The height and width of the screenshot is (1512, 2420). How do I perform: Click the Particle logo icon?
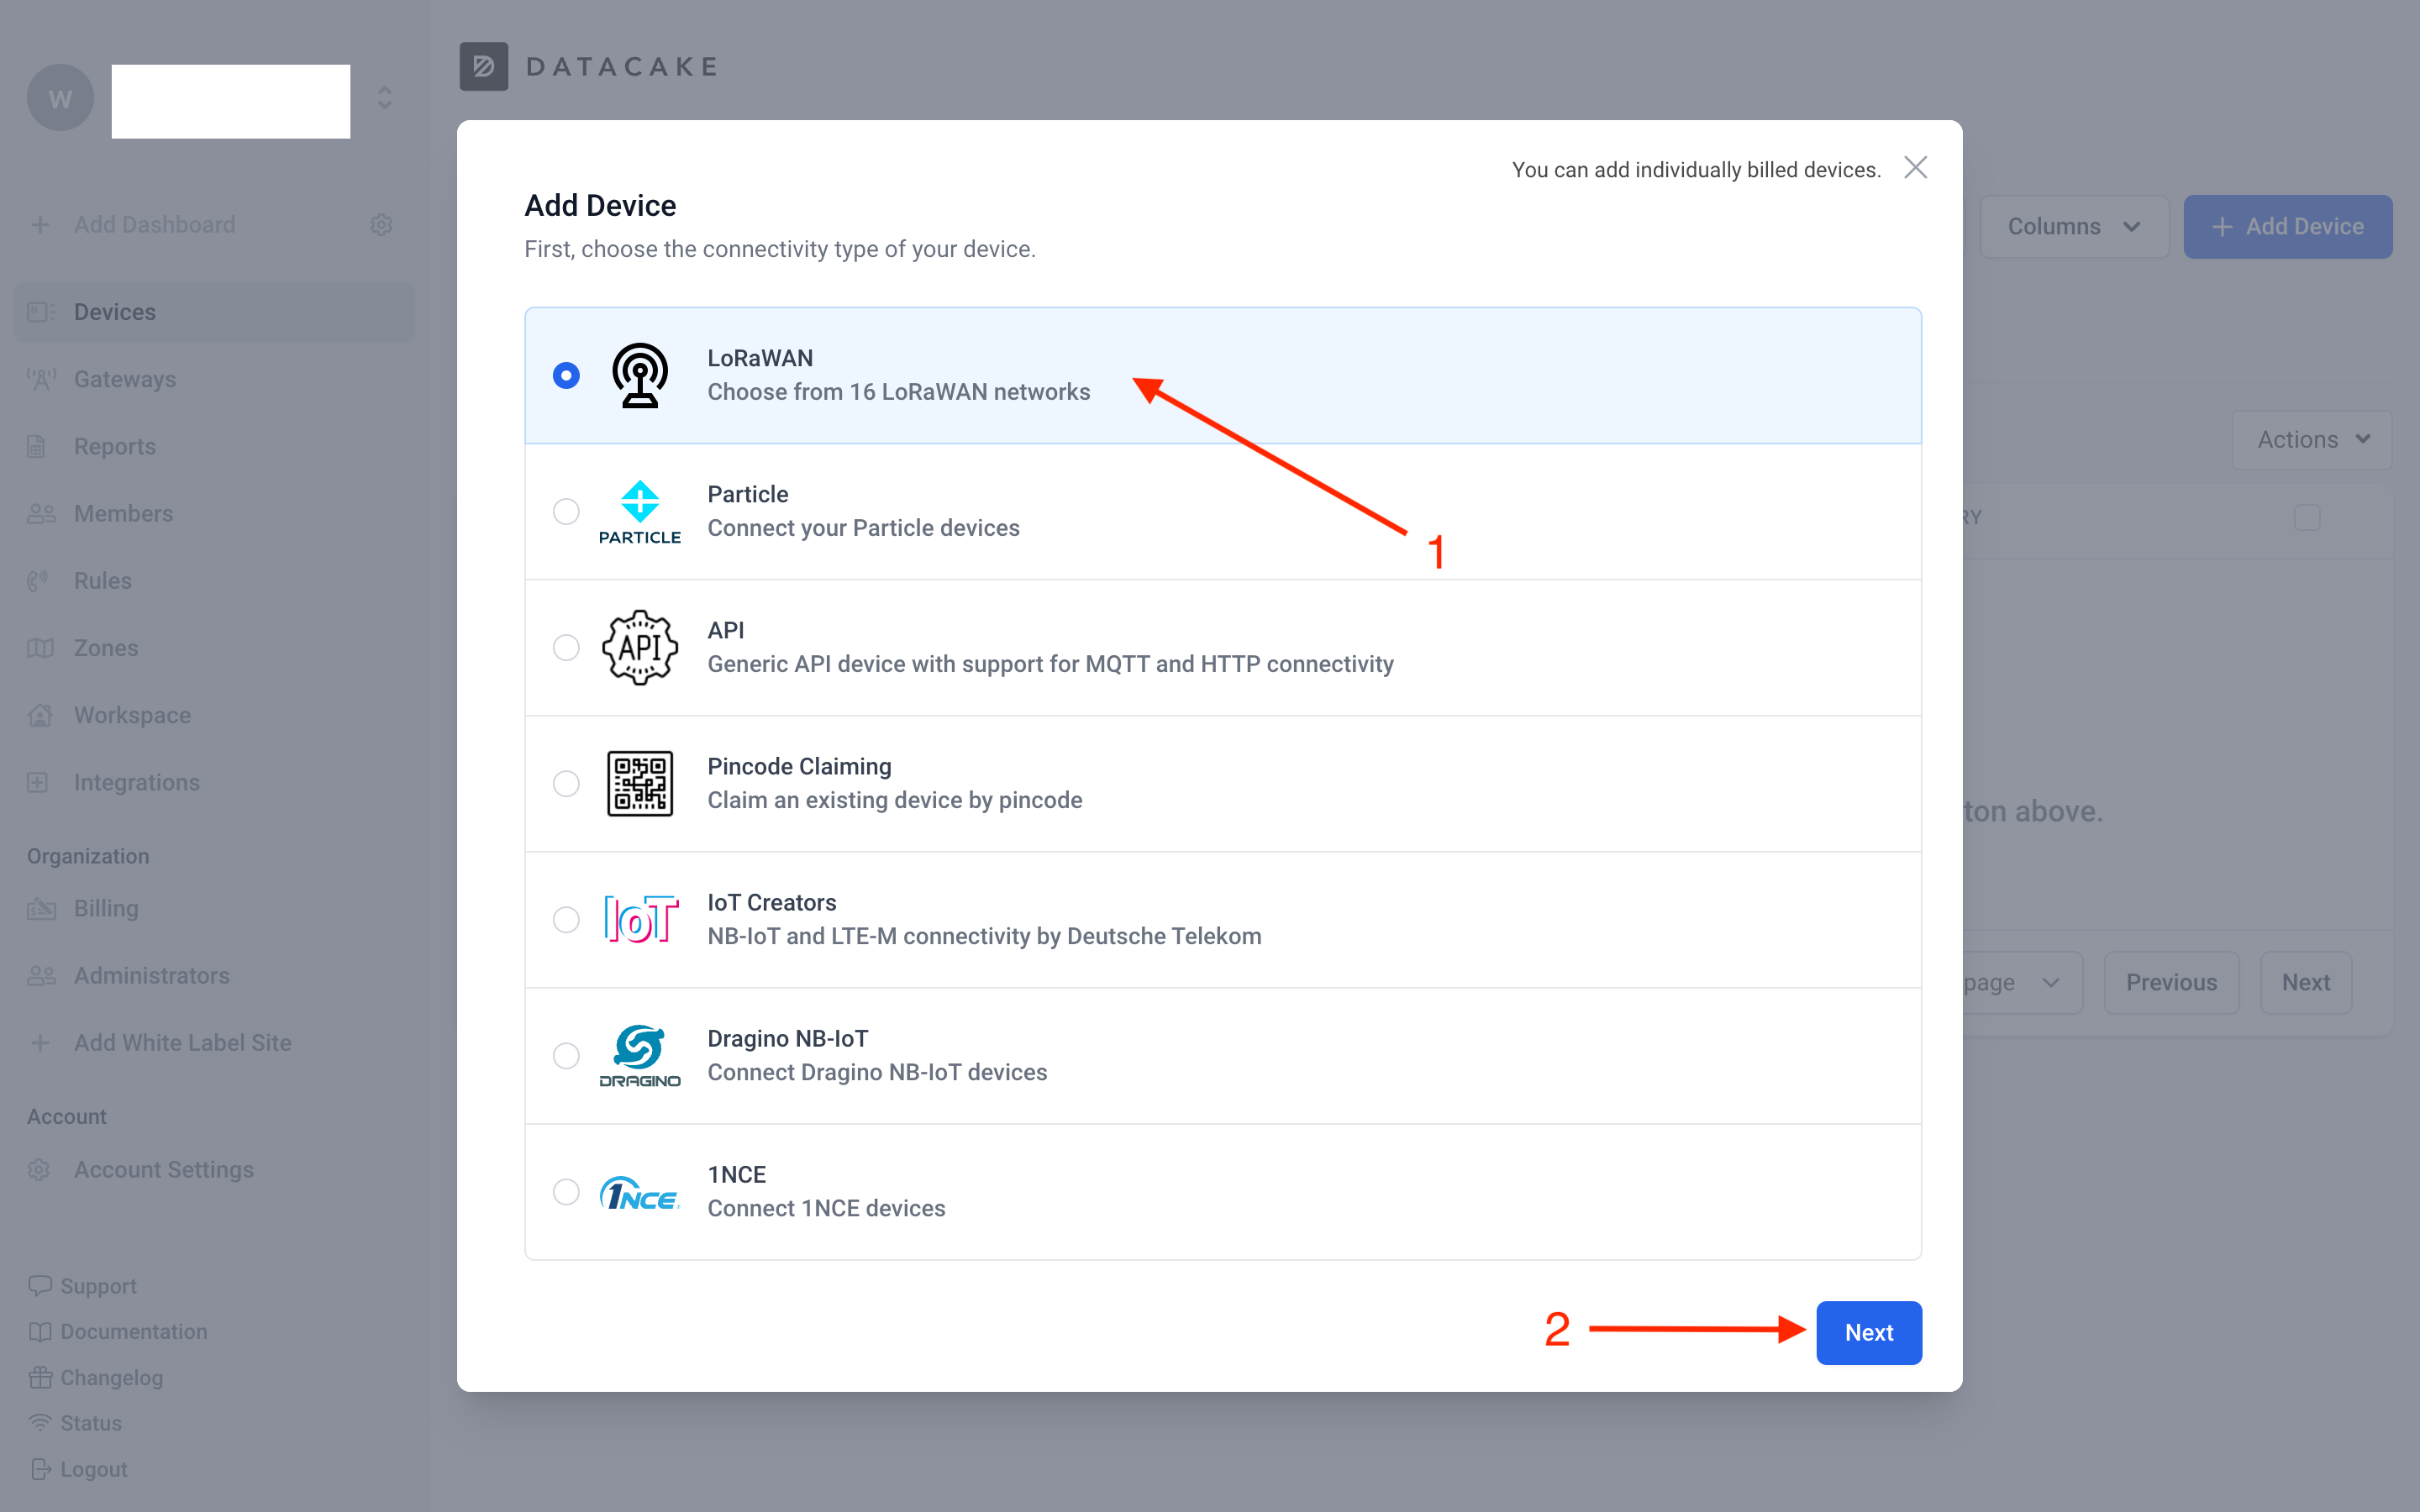[640, 512]
